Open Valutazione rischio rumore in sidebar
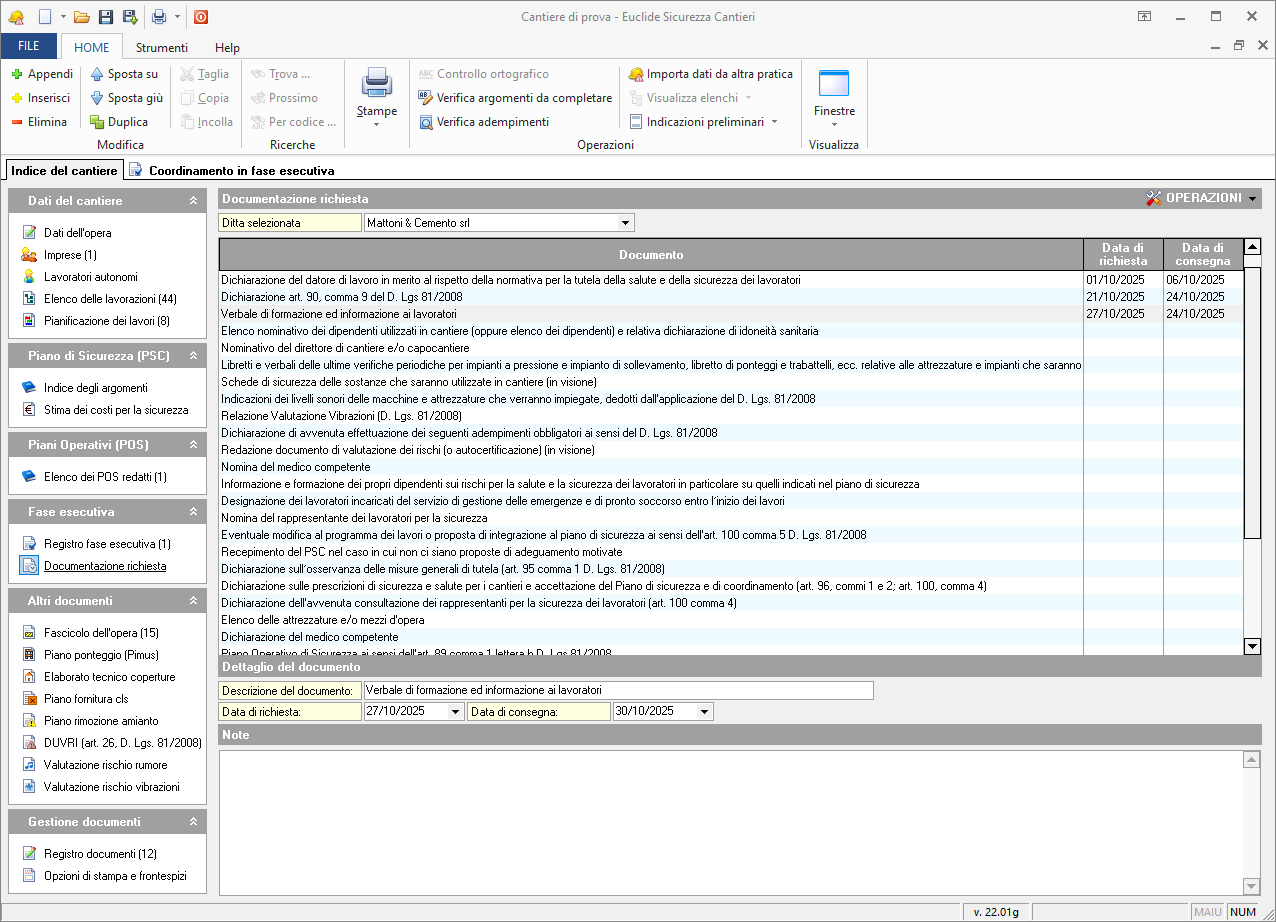Viewport: 1276px width, 922px height. pyautogui.click(x=105, y=765)
